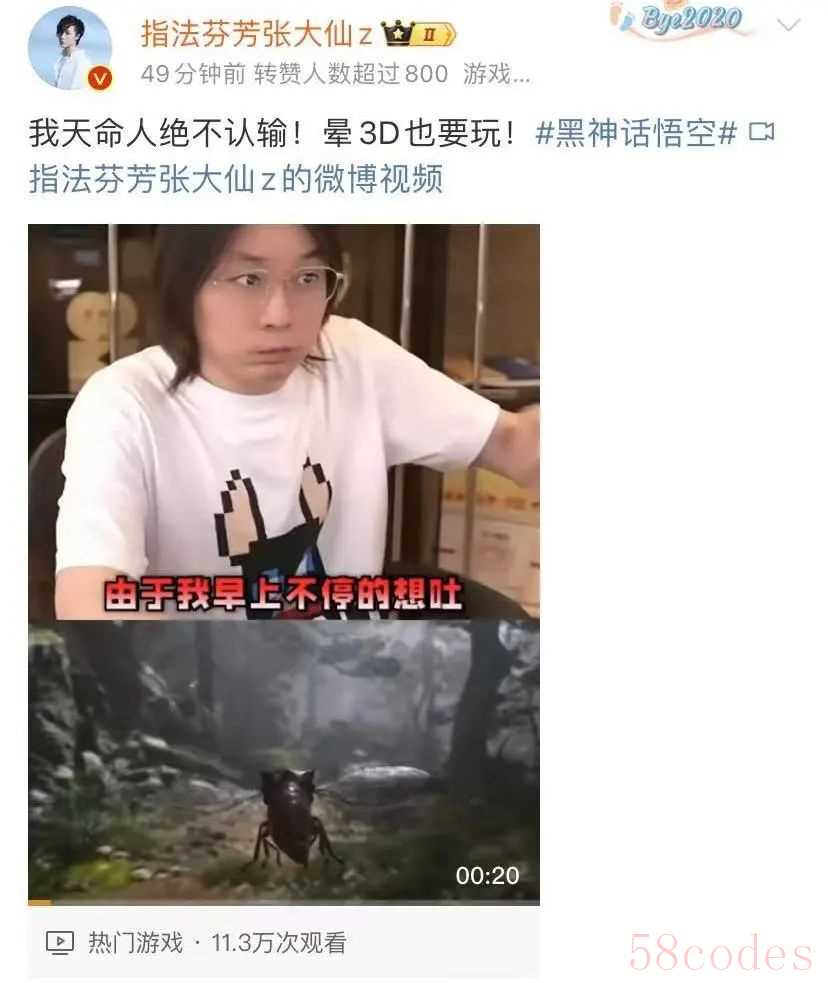Open username 指法芬芳张大仙z
Screen dimensions: 828x983
(256, 34)
